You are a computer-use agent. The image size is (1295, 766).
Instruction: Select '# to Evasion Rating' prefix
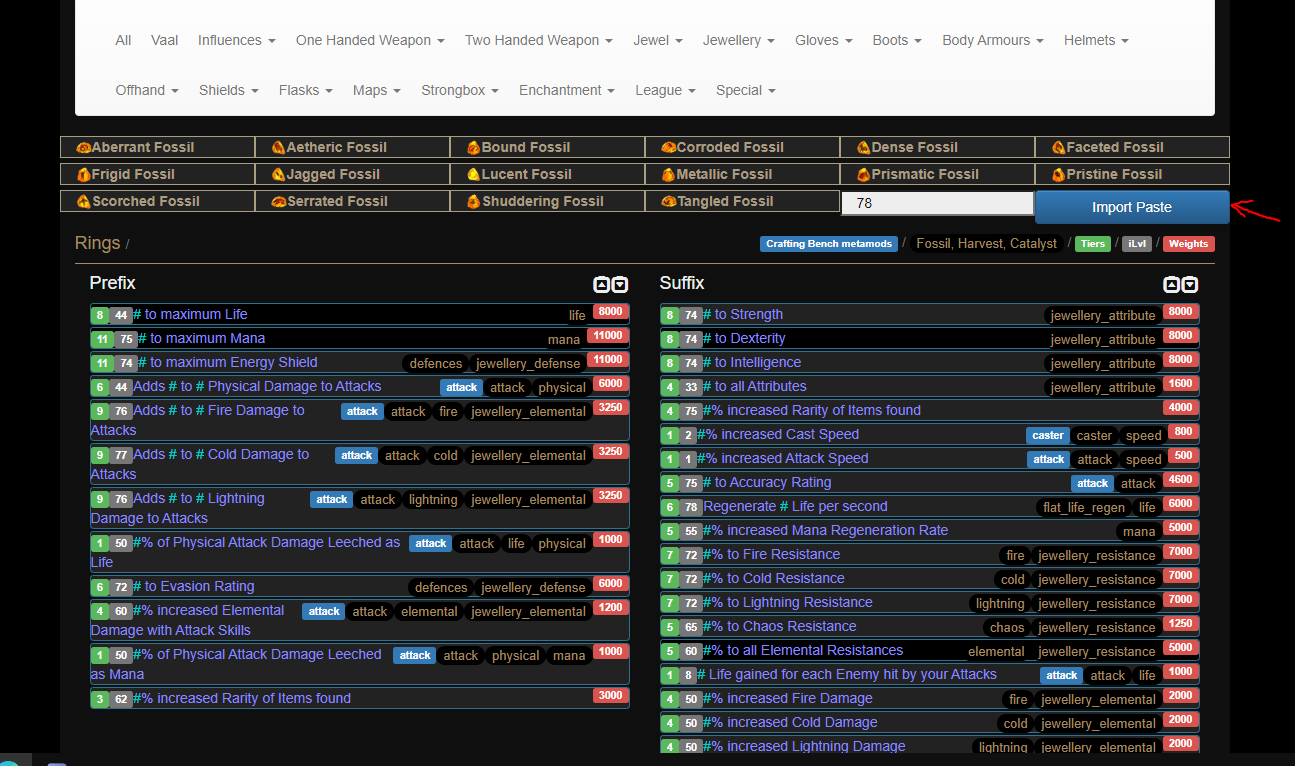pyautogui.click(x=360, y=587)
